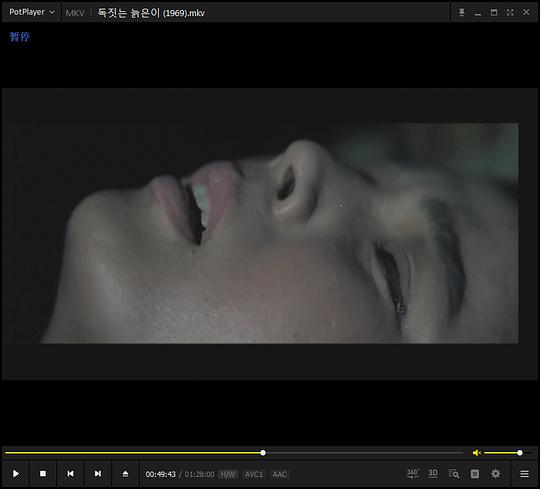Screen dimensions: 540x489
Task: Open a file with the eject icon
Action: 125,474
